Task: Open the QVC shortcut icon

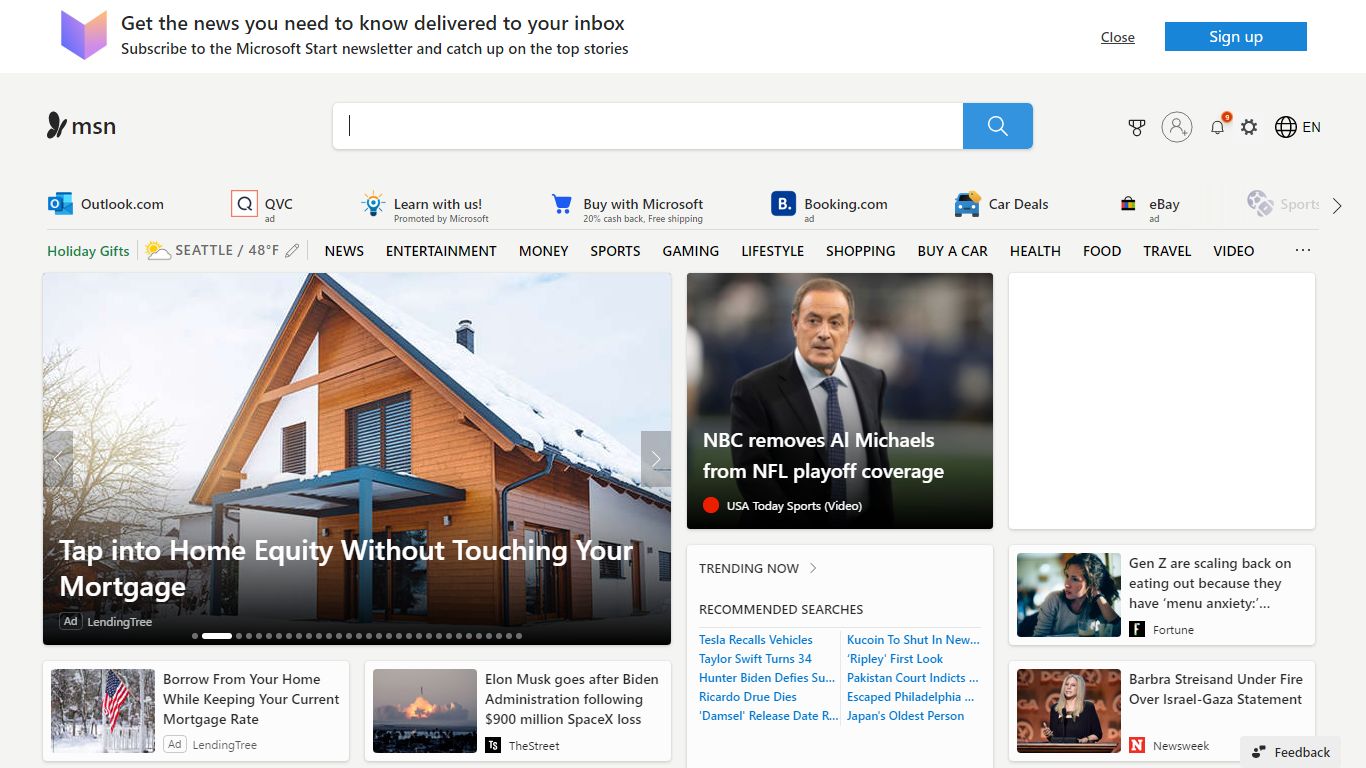Action: coord(244,204)
